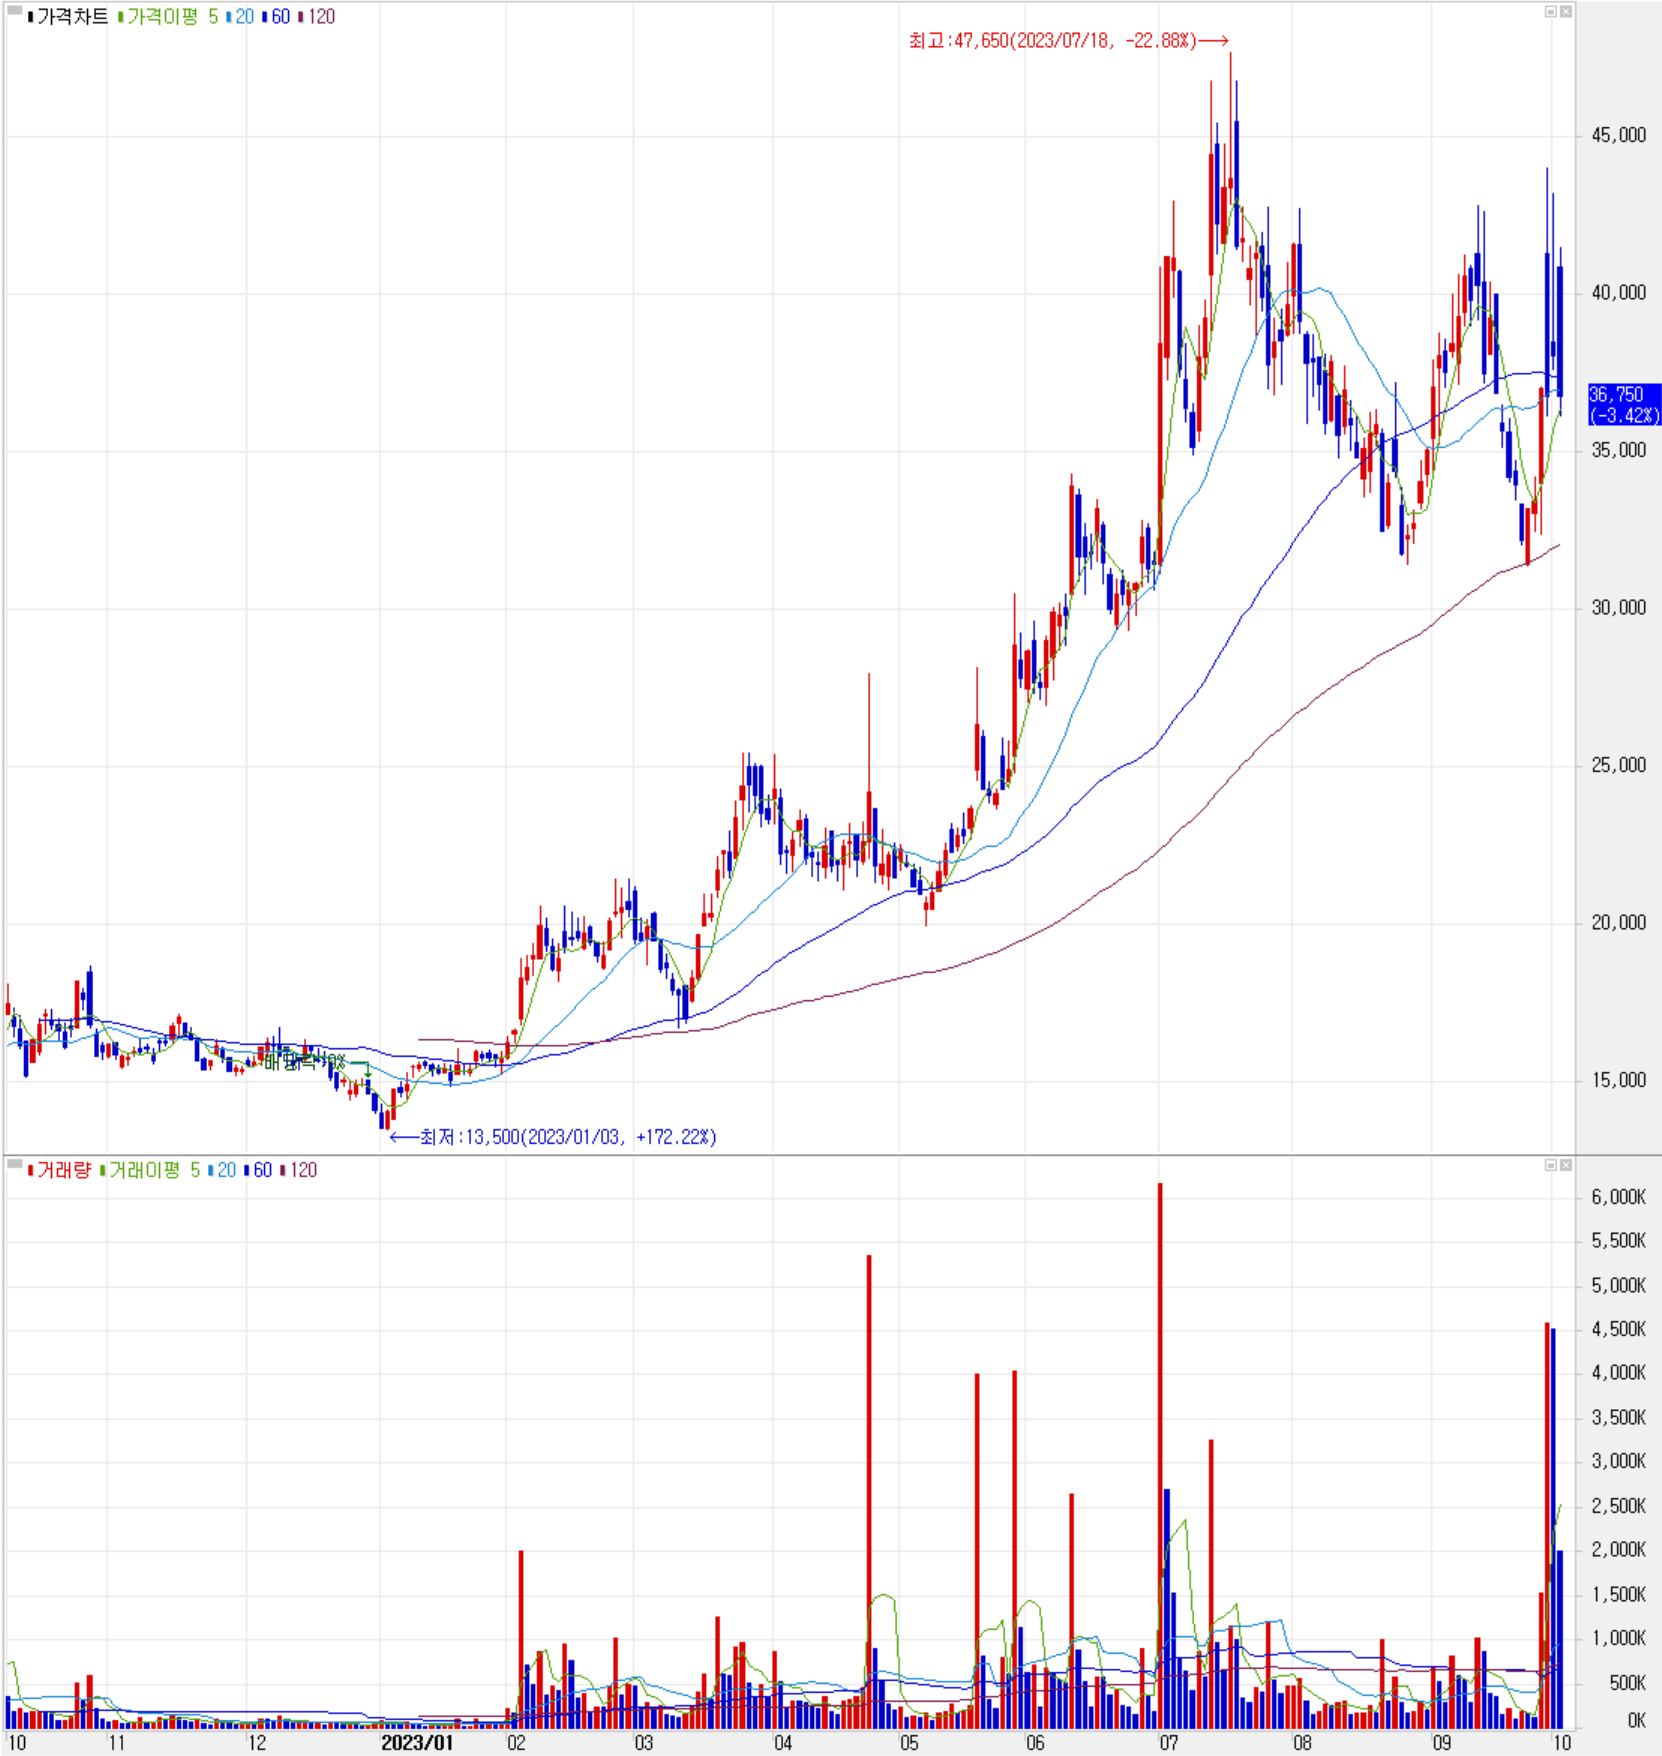1662x1756 pixels.
Task: Select the 가격이평 5 moving average legend
Action: (172, 17)
